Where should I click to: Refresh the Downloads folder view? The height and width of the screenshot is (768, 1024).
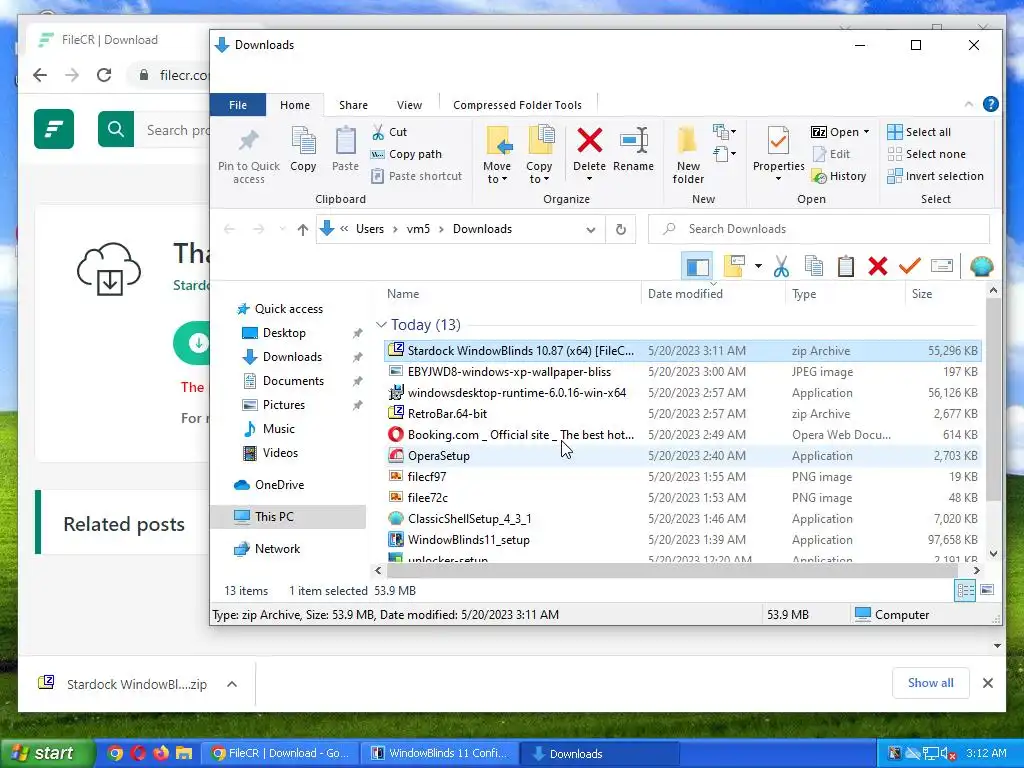620,229
